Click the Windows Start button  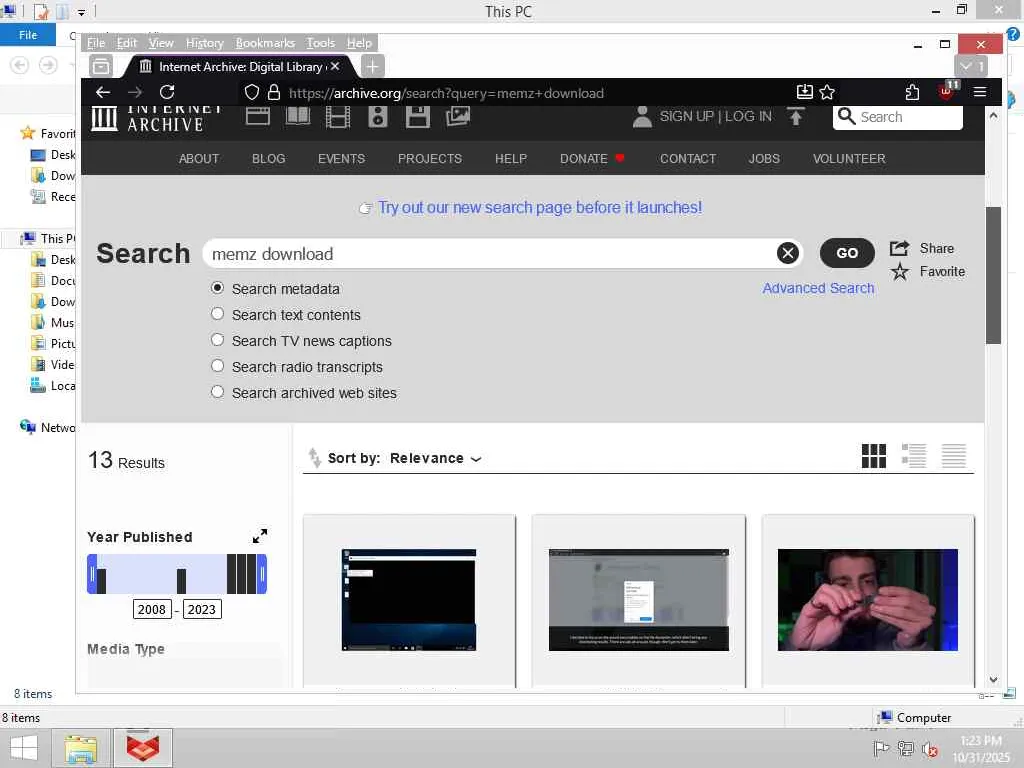point(24,748)
